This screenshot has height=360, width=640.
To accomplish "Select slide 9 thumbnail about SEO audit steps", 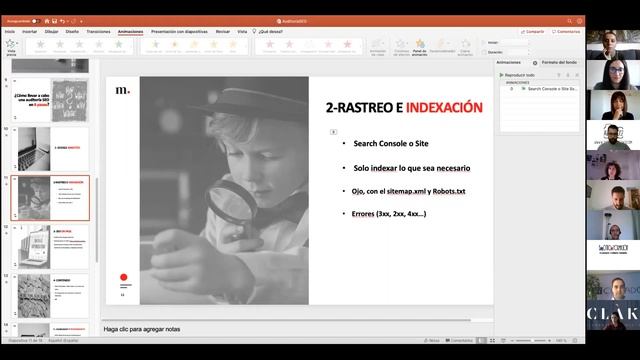I will 50,100.
